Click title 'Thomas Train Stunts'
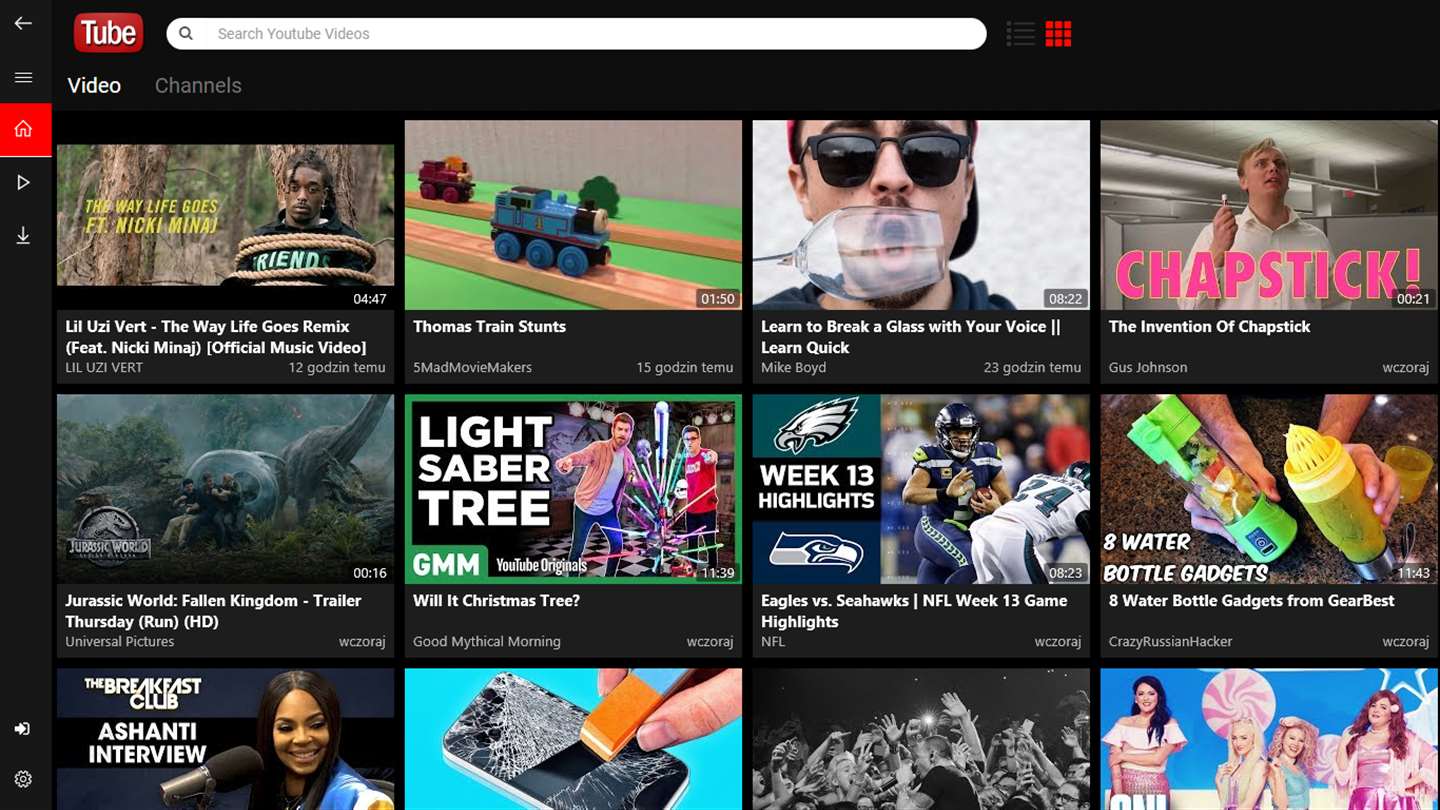1440x810 pixels. pos(489,326)
